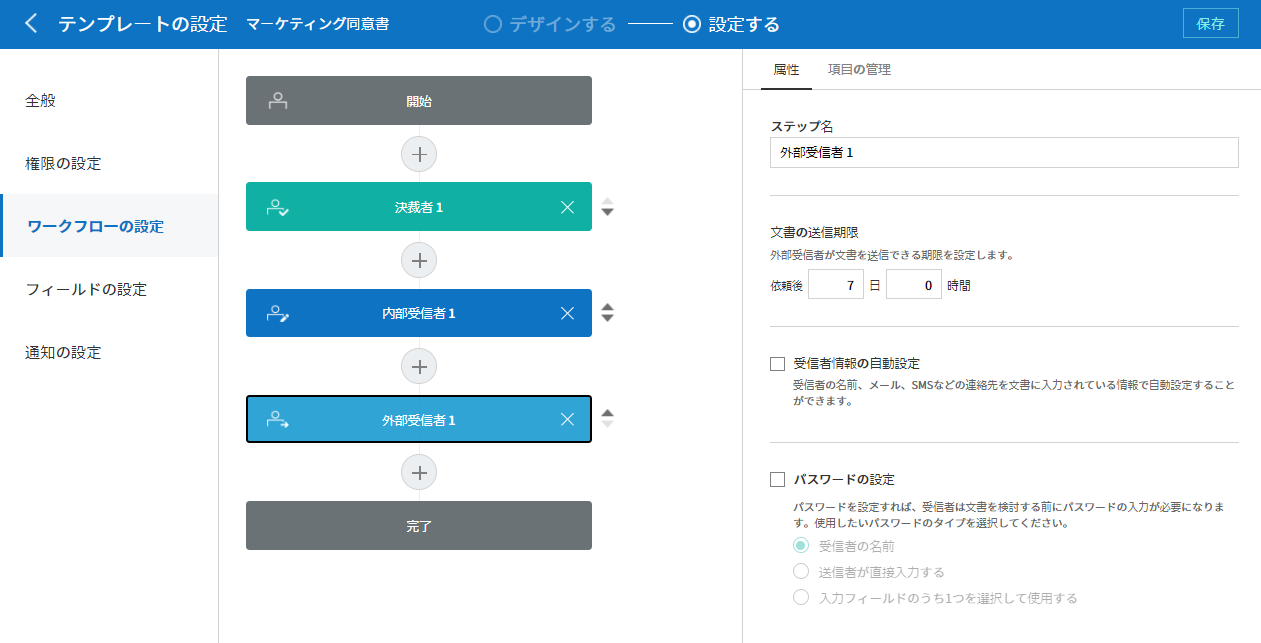This screenshot has width=1261, height=643.
Task: Add a step before 完了 with plus
Action: click(x=419, y=472)
